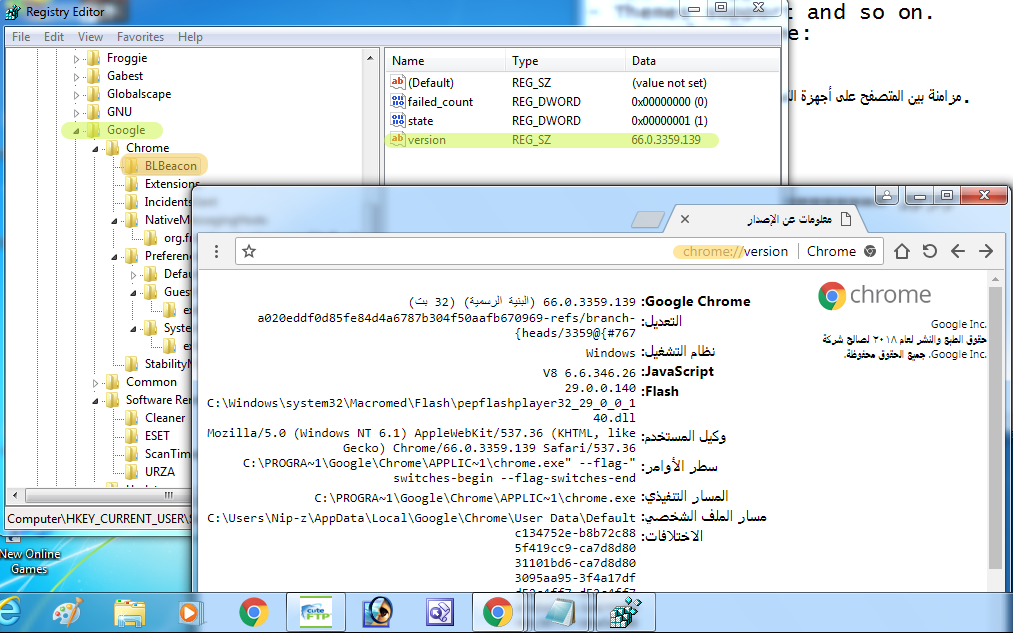1013x633 pixels.
Task: Click the registry tree's horizontal scrollbar left arrow
Action: [14, 495]
